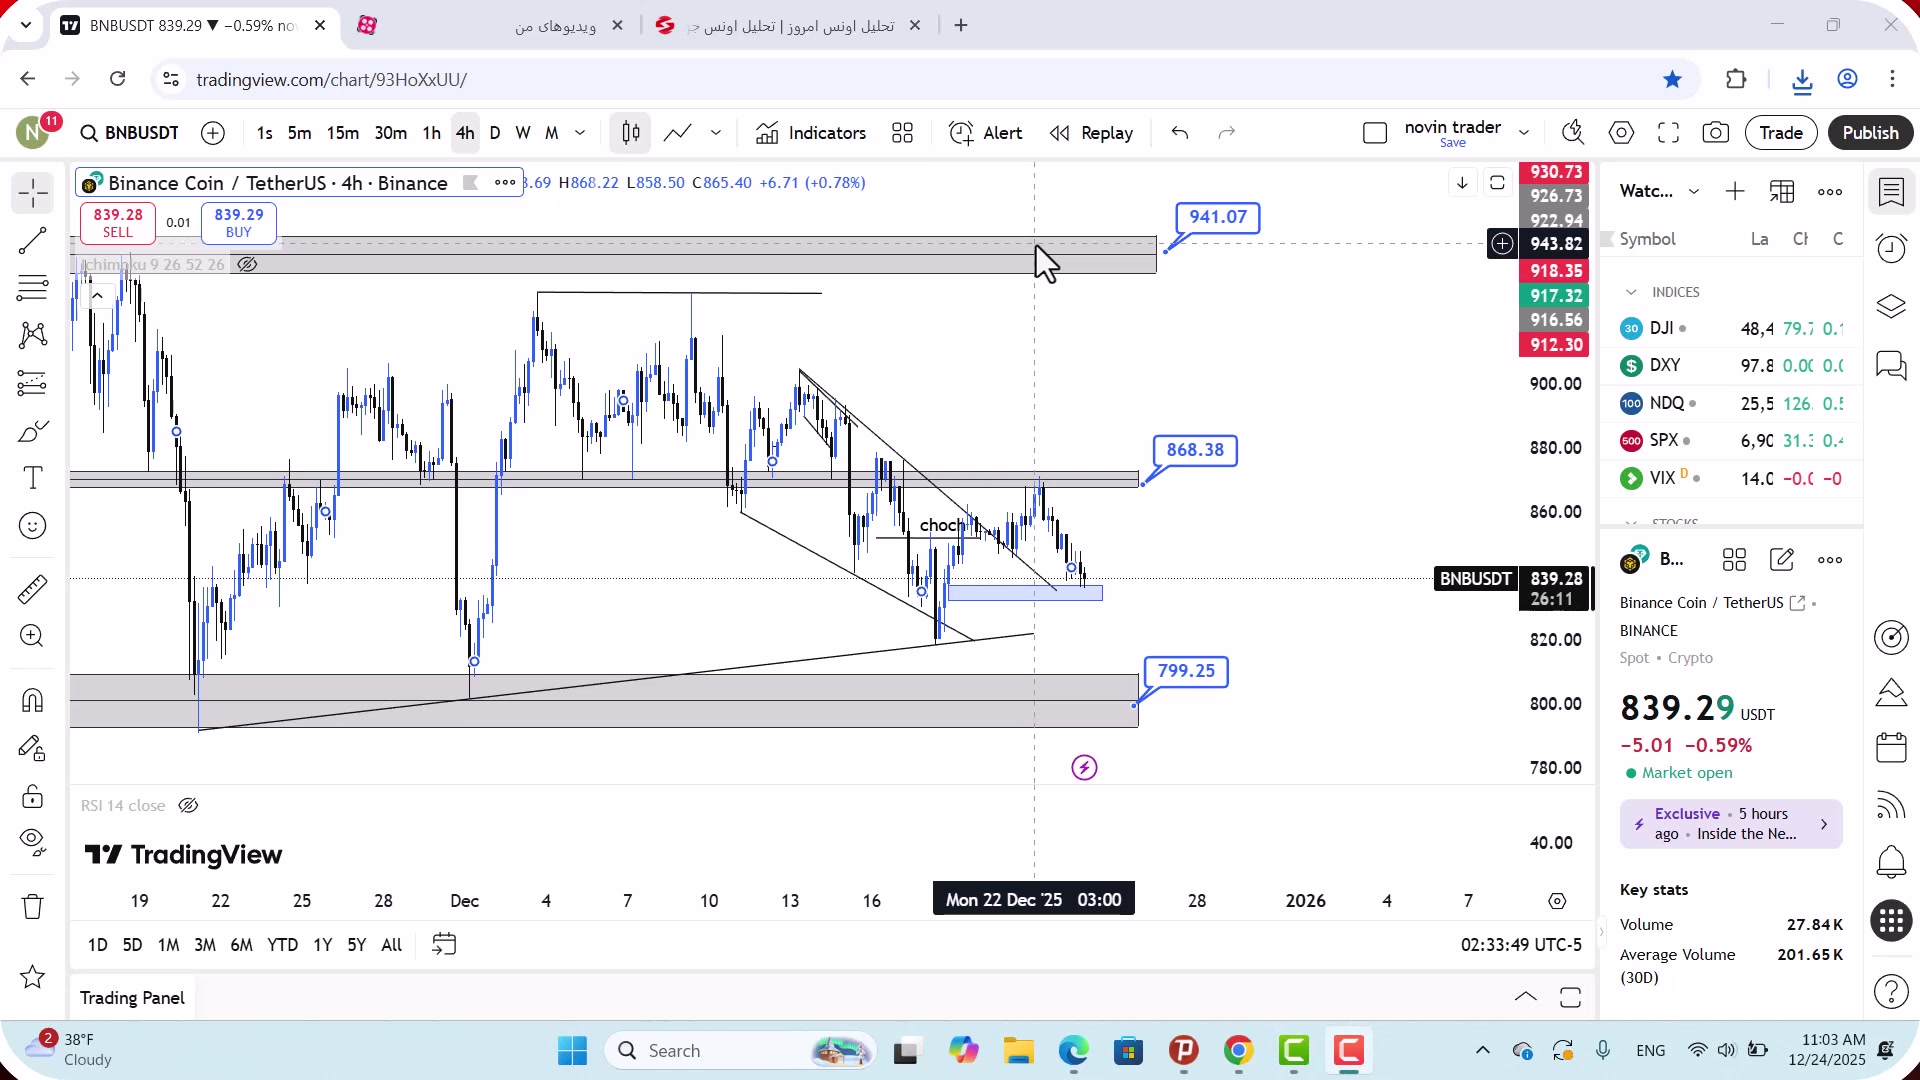Open Windows taskbar Search box
This screenshot has height=1080, width=1920.
click(740, 1051)
